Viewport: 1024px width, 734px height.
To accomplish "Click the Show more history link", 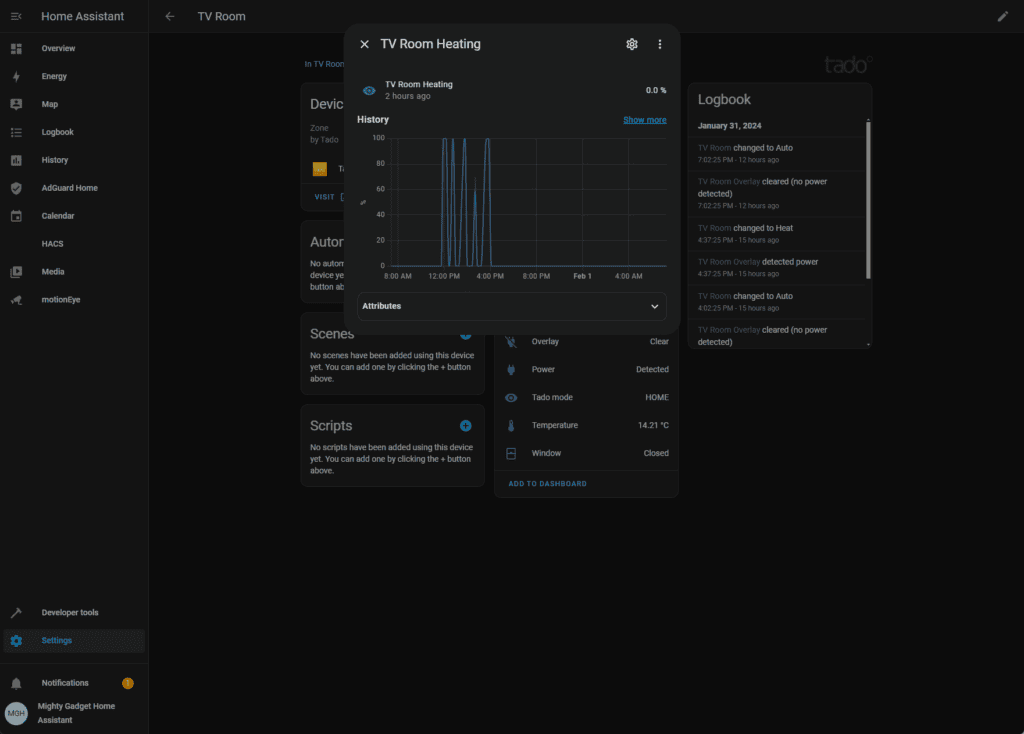I will pos(644,120).
